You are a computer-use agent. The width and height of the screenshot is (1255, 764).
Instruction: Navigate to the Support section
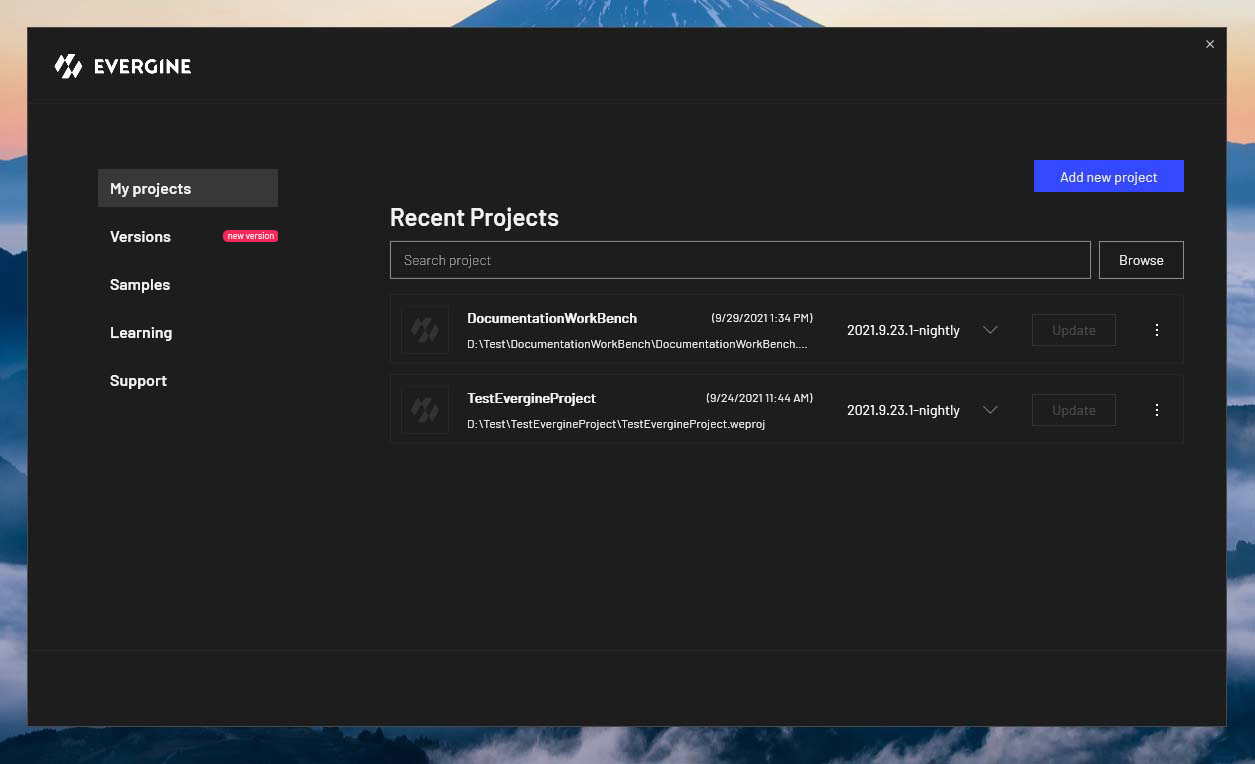coord(138,381)
